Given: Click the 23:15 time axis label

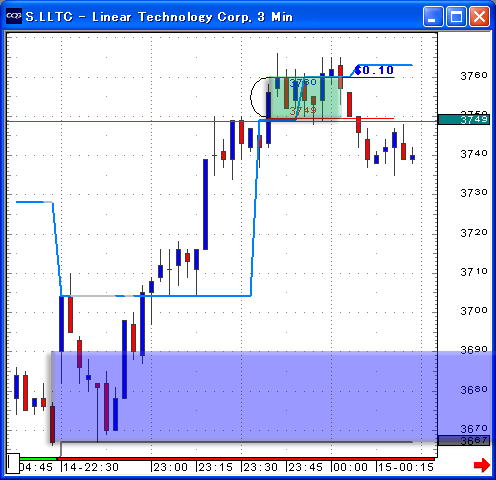Looking at the screenshot, I should (216, 467).
